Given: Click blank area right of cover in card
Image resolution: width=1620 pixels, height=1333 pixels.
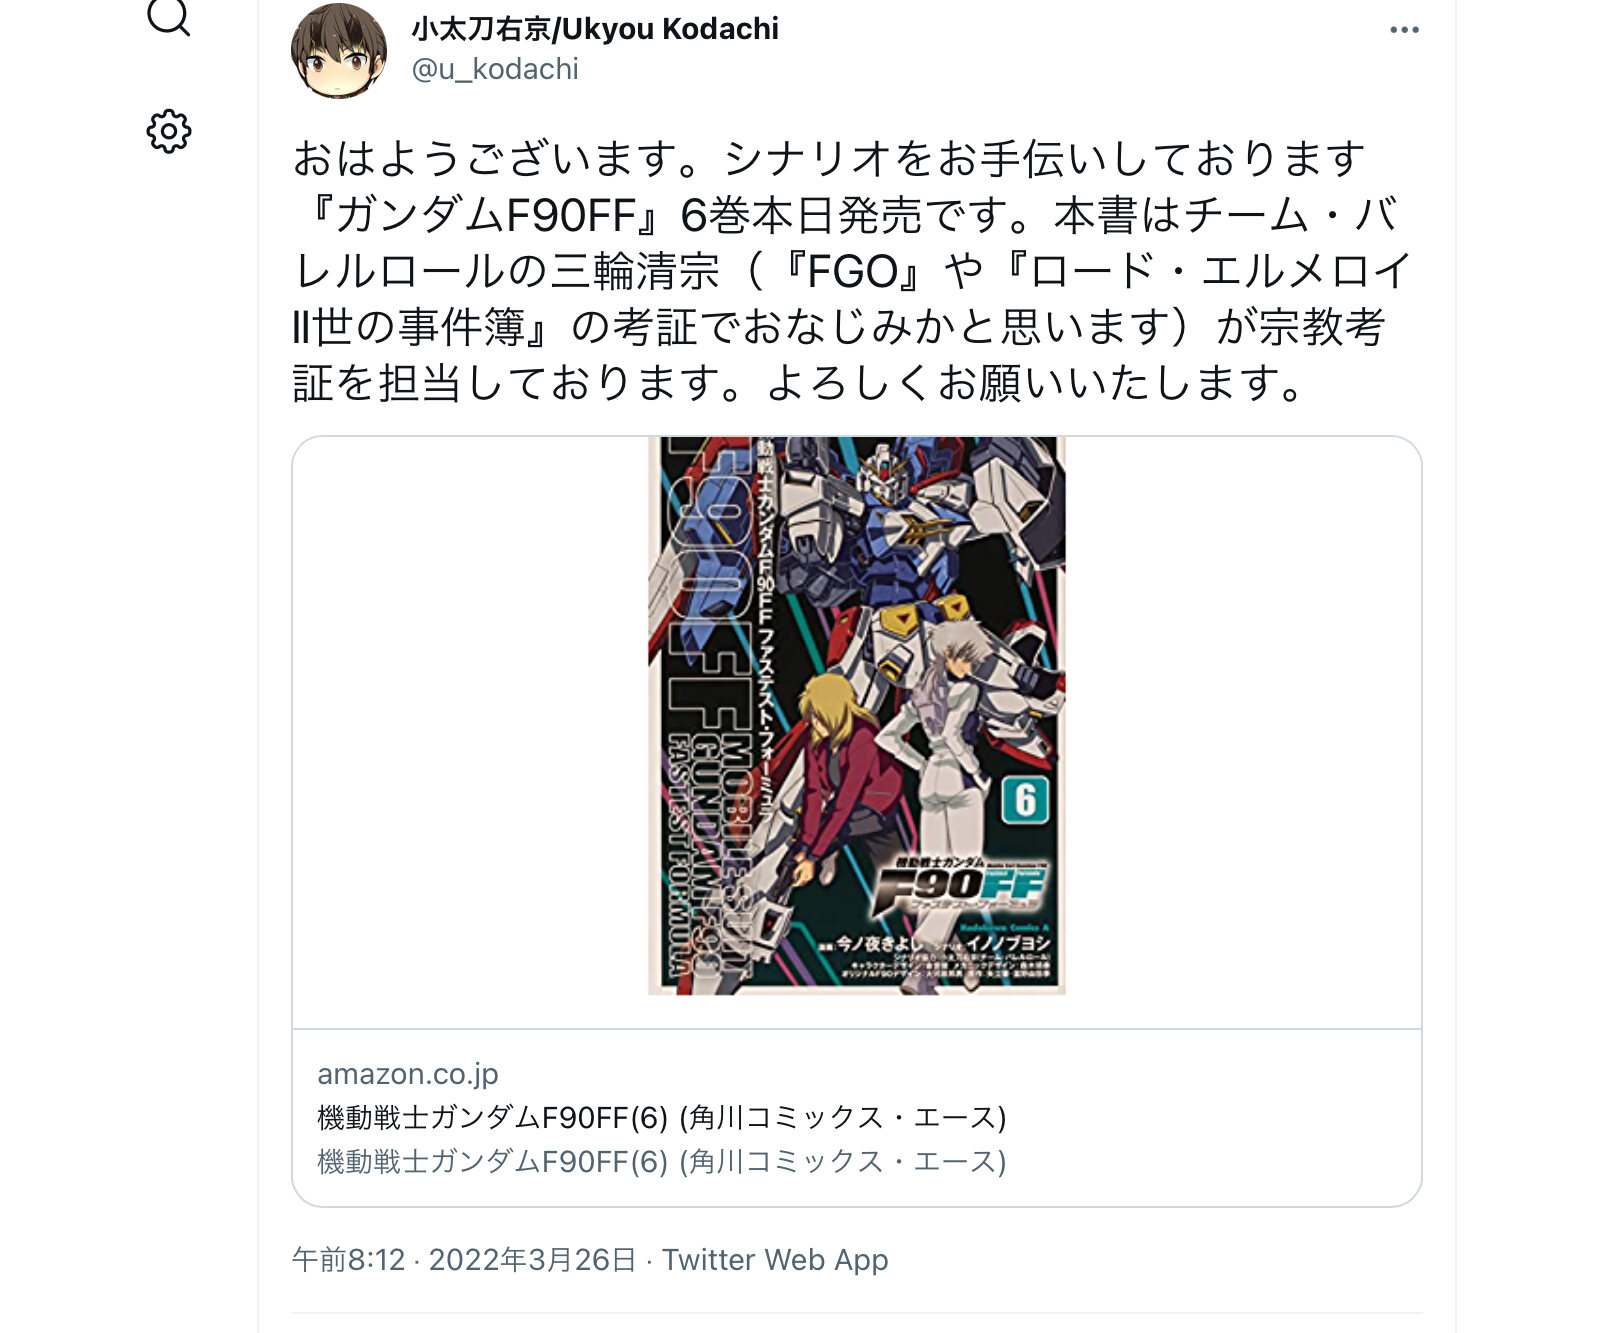Looking at the screenshot, I should (x=1243, y=730).
